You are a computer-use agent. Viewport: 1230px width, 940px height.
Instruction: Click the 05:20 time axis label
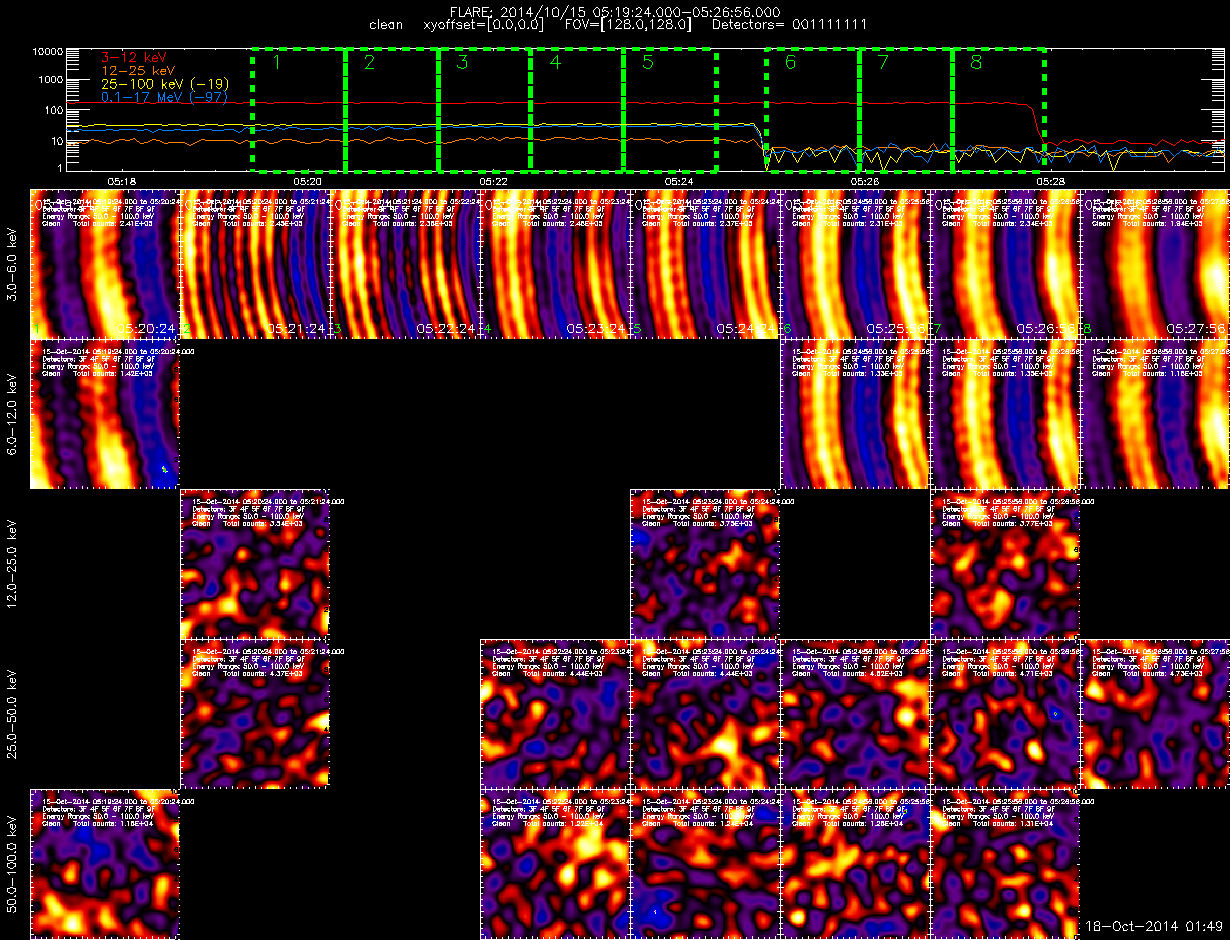click(308, 182)
